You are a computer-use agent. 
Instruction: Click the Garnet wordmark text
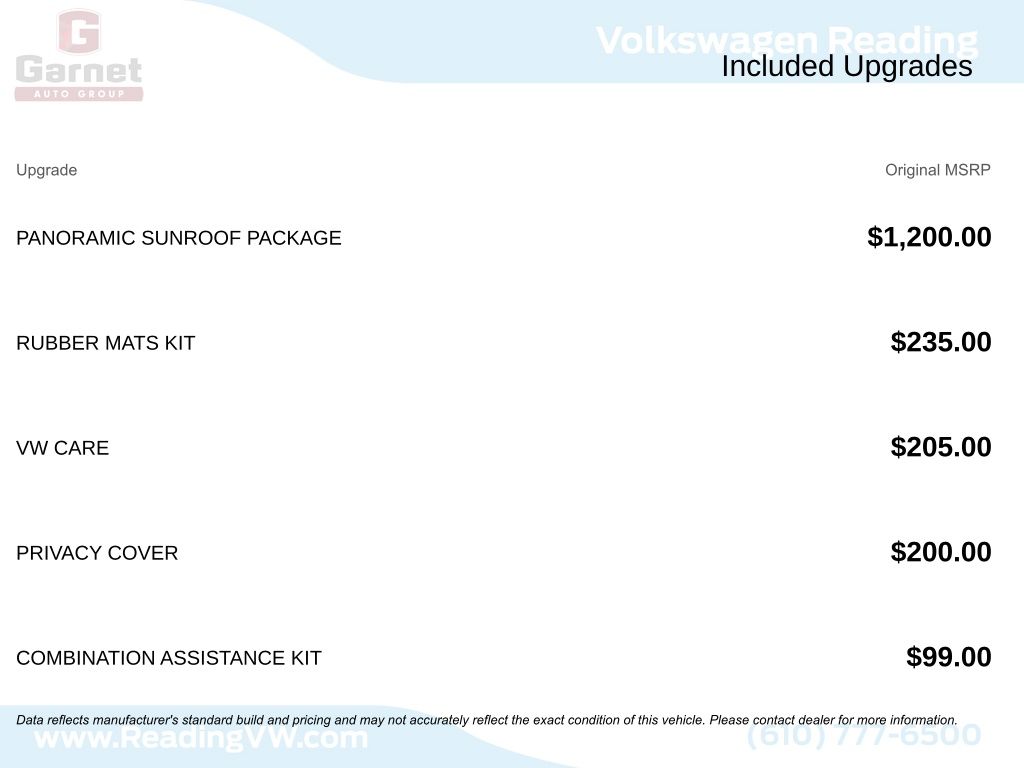(79, 71)
